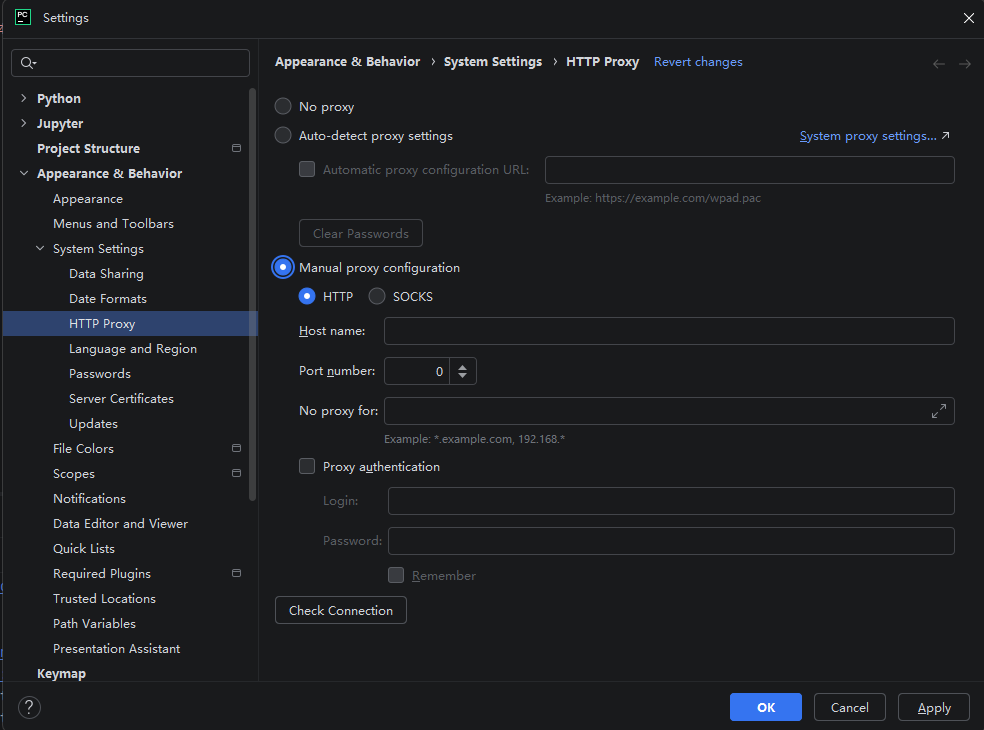
Task: Click the project-level icon next to Required Plugins
Action: coord(237,573)
